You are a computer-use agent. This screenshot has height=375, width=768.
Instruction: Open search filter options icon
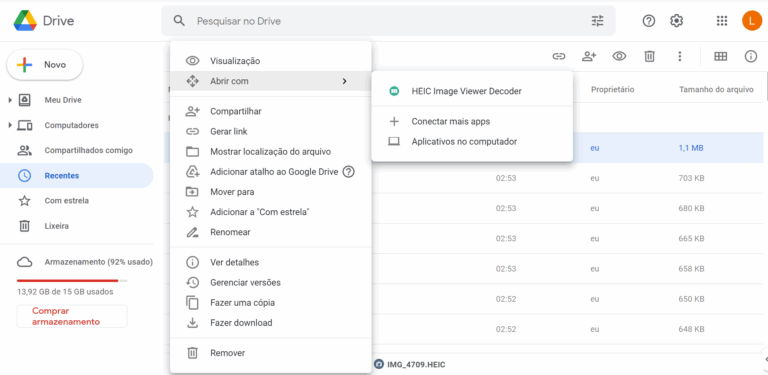[598, 21]
